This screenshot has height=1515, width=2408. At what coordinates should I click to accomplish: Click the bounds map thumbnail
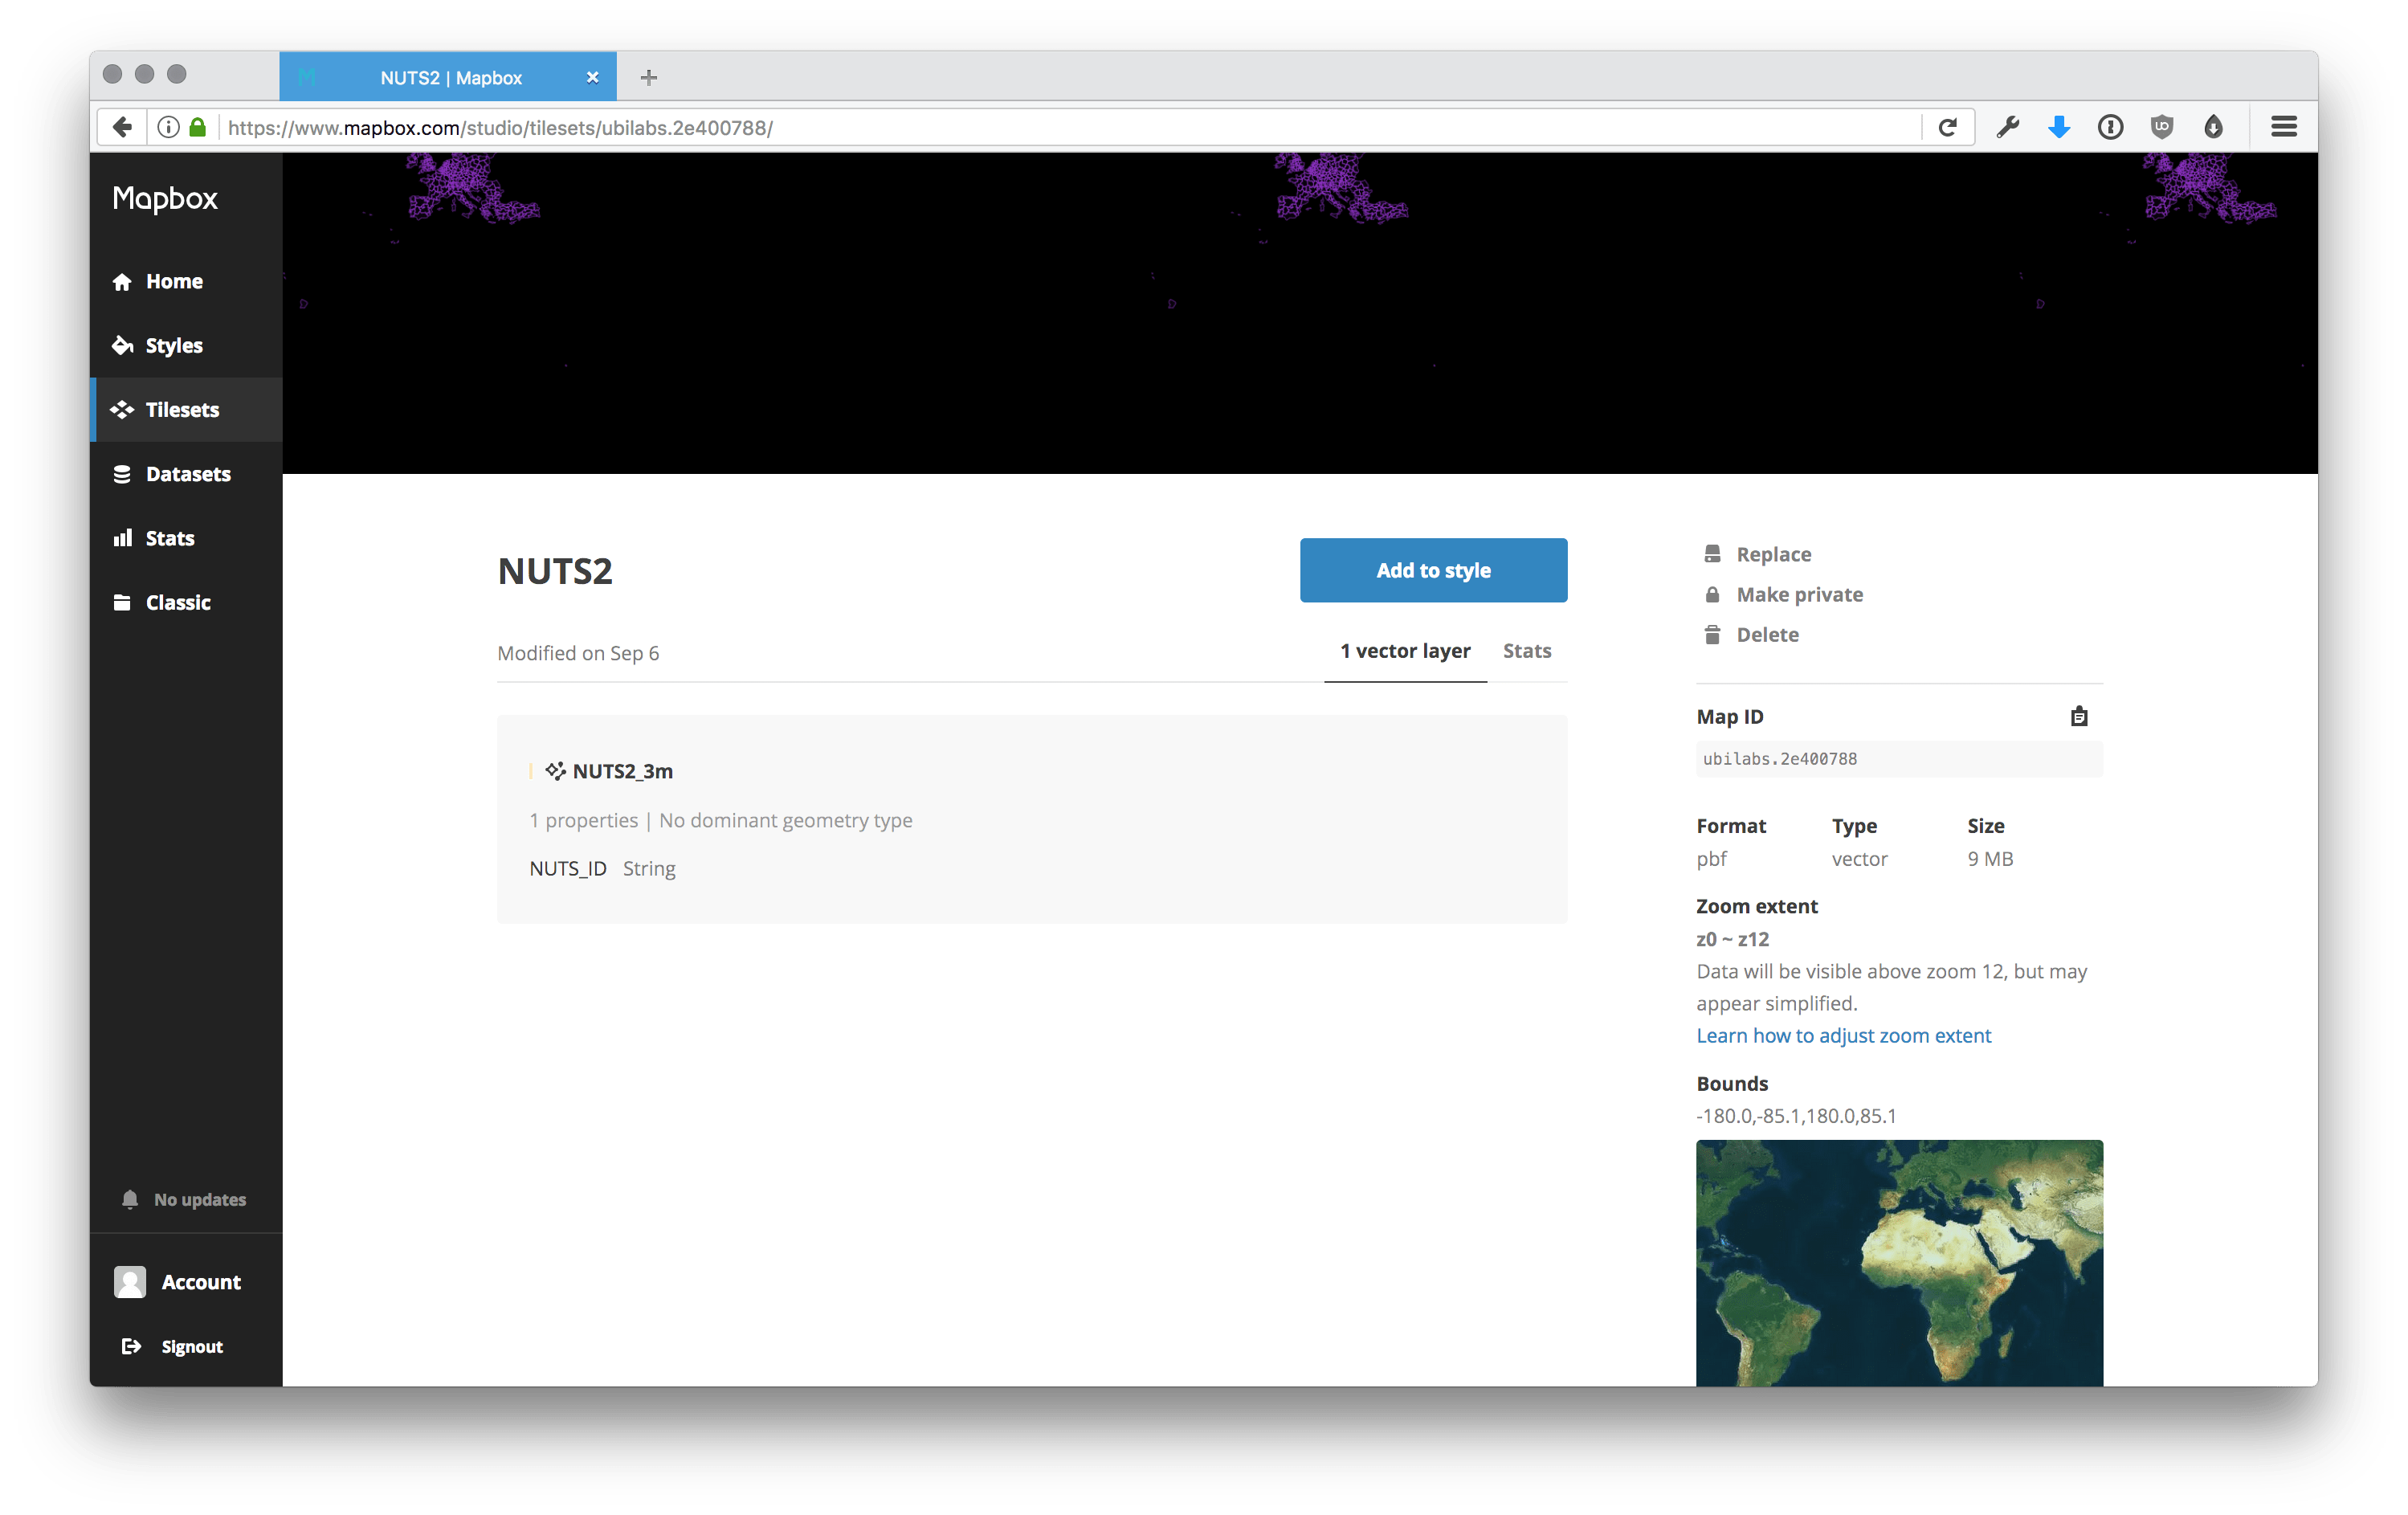1899,1262
